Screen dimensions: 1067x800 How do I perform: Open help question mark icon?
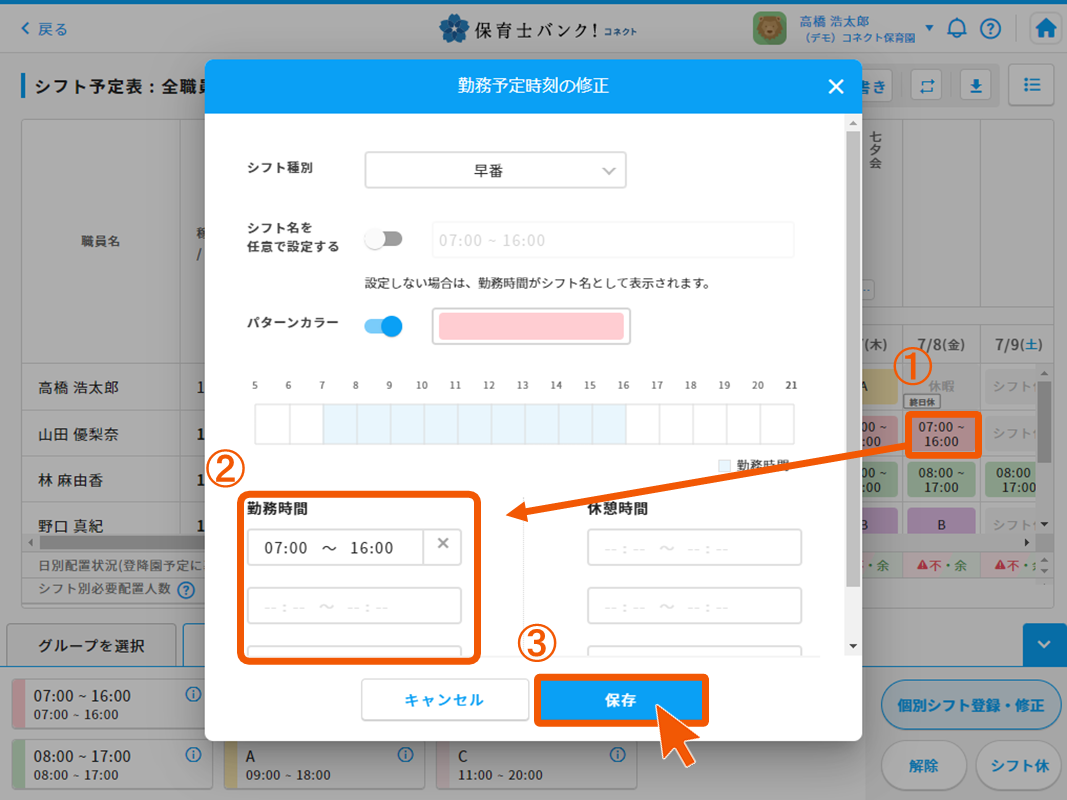tap(990, 28)
